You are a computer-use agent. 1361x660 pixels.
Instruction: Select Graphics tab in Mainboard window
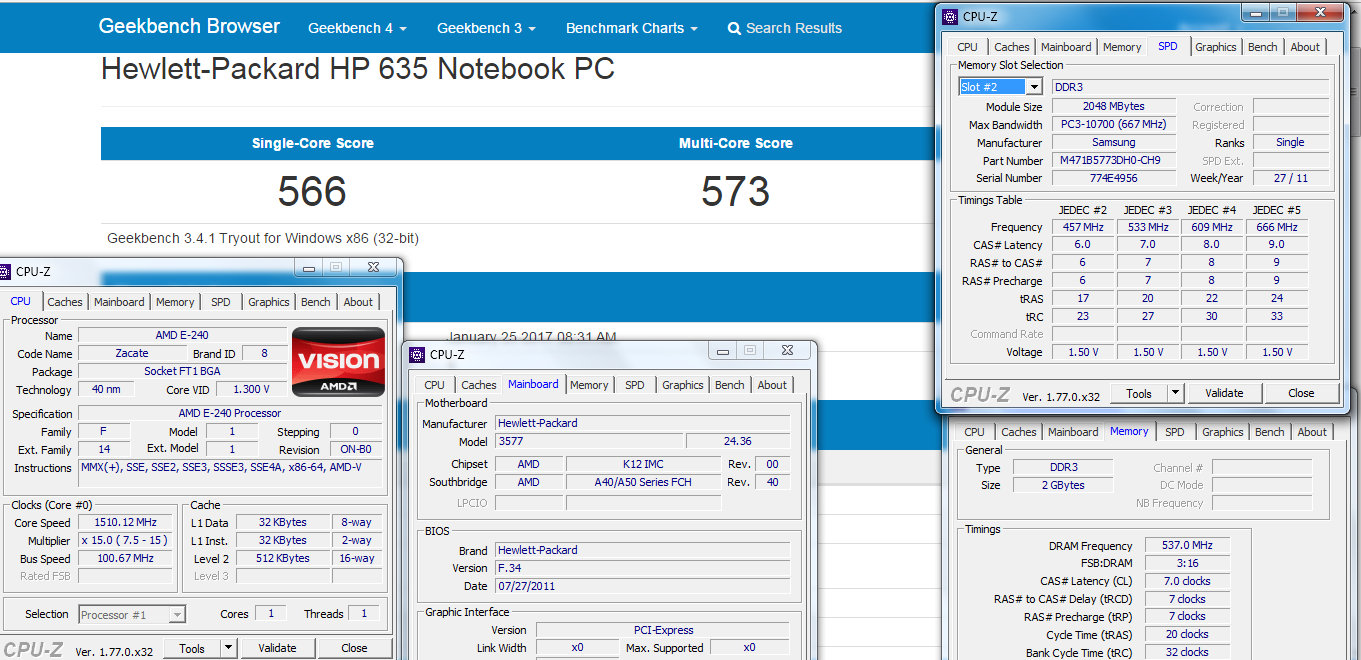point(683,385)
